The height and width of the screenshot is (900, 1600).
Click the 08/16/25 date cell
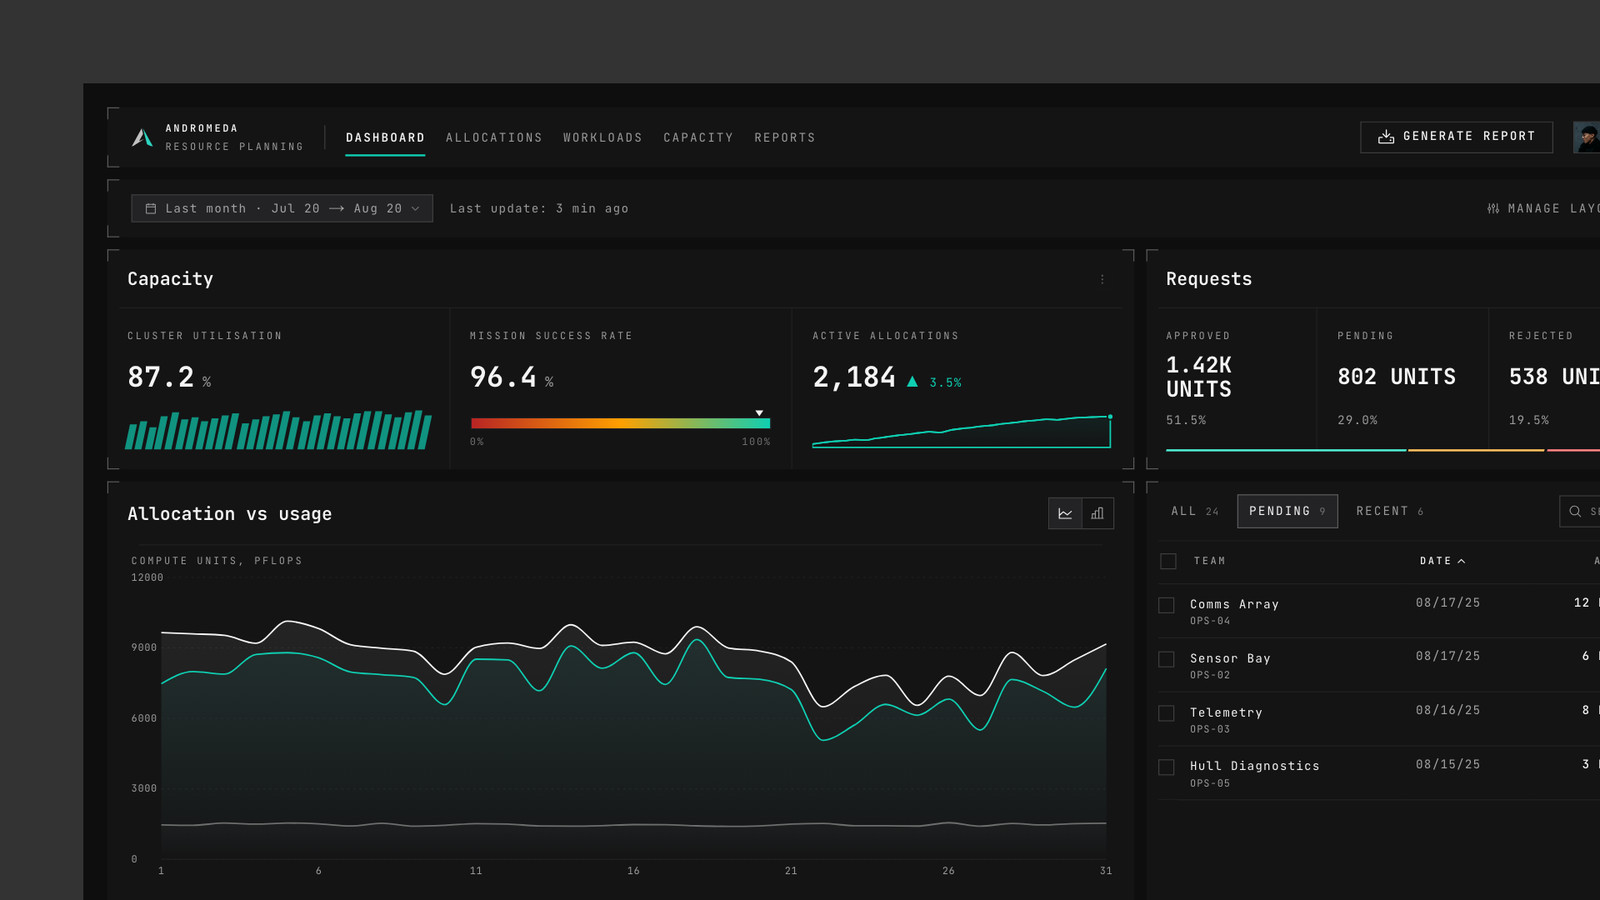1448,710
